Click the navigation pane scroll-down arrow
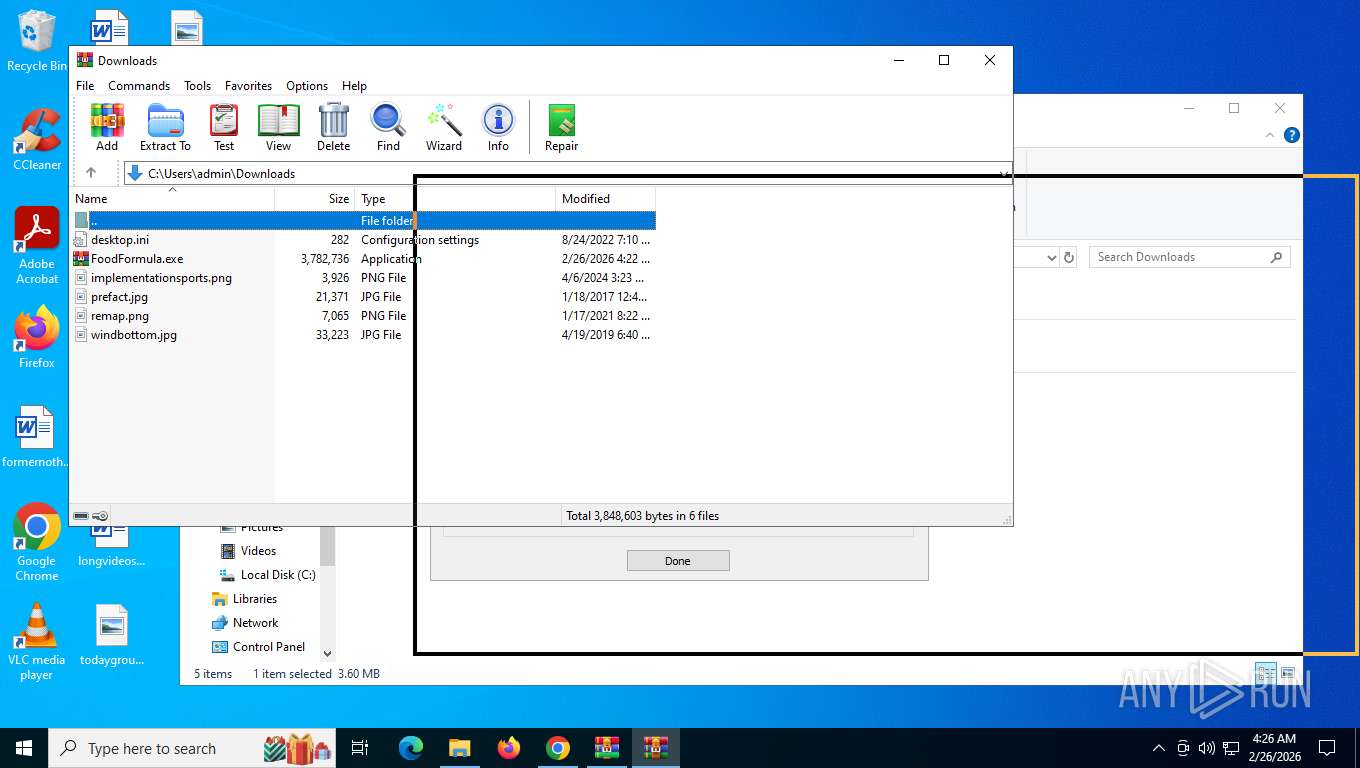Viewport: 1360px width, 768px height. coord(327,653)
